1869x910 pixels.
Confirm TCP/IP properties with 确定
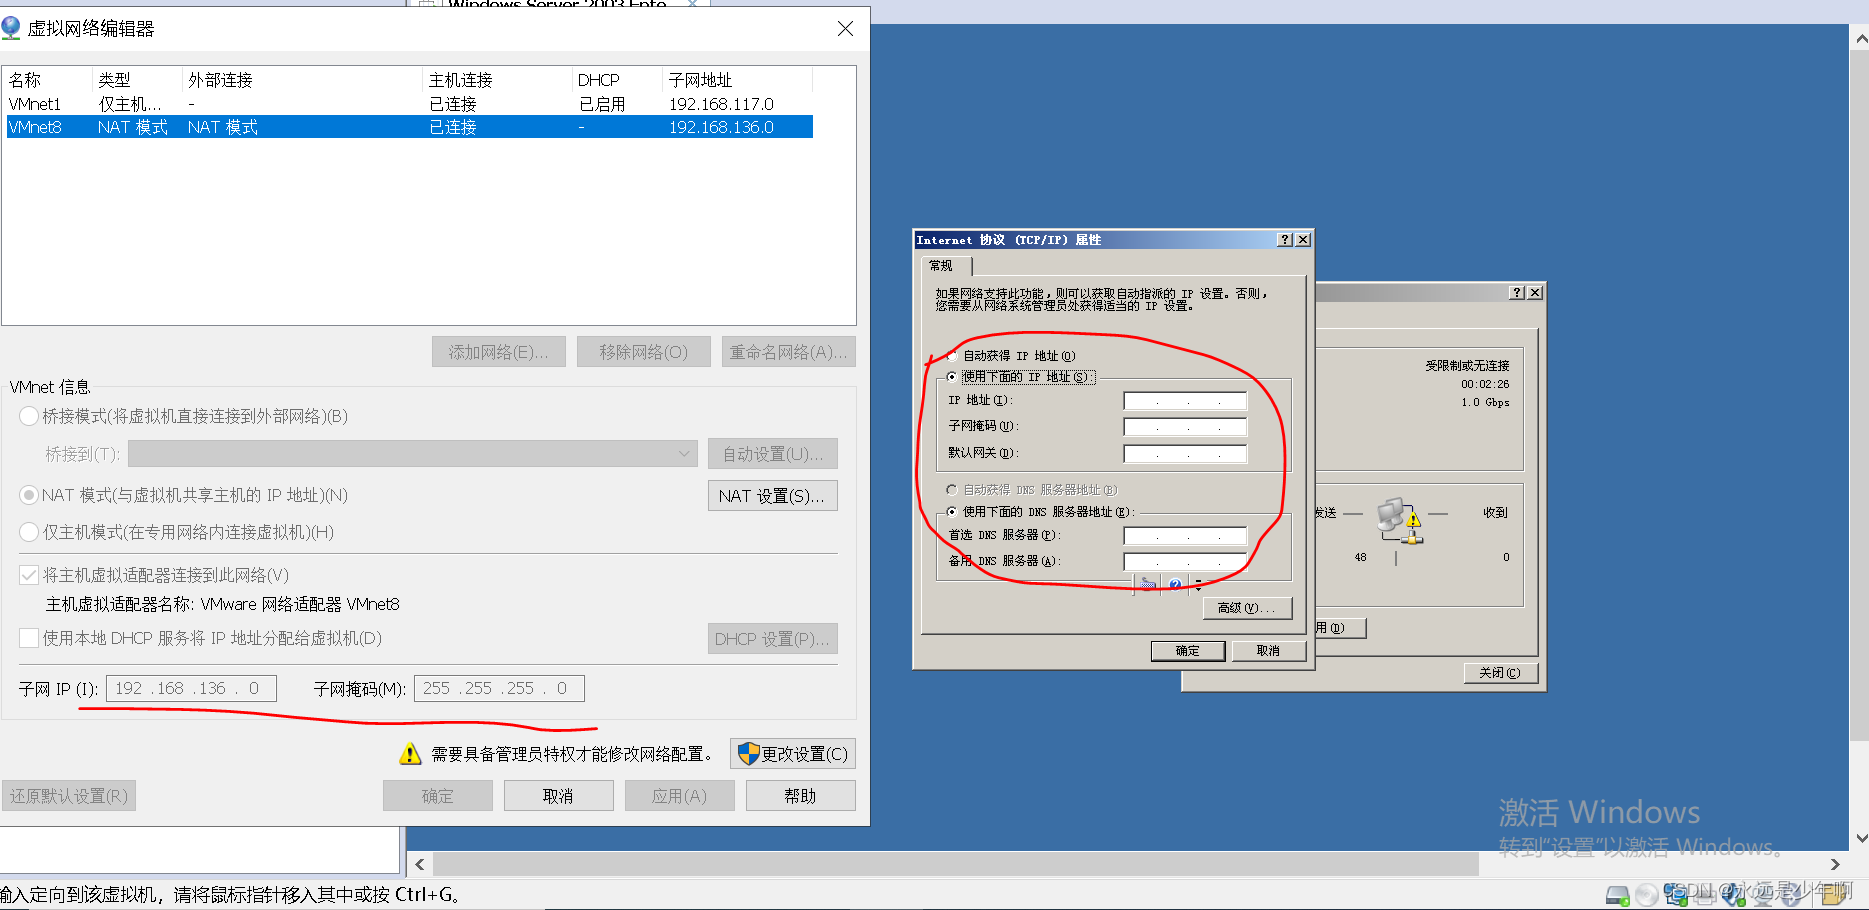pos(1187,651)
